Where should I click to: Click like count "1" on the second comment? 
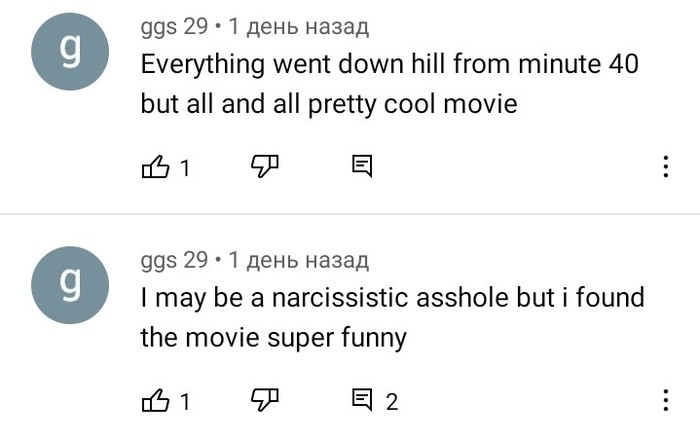click(184, 403)
